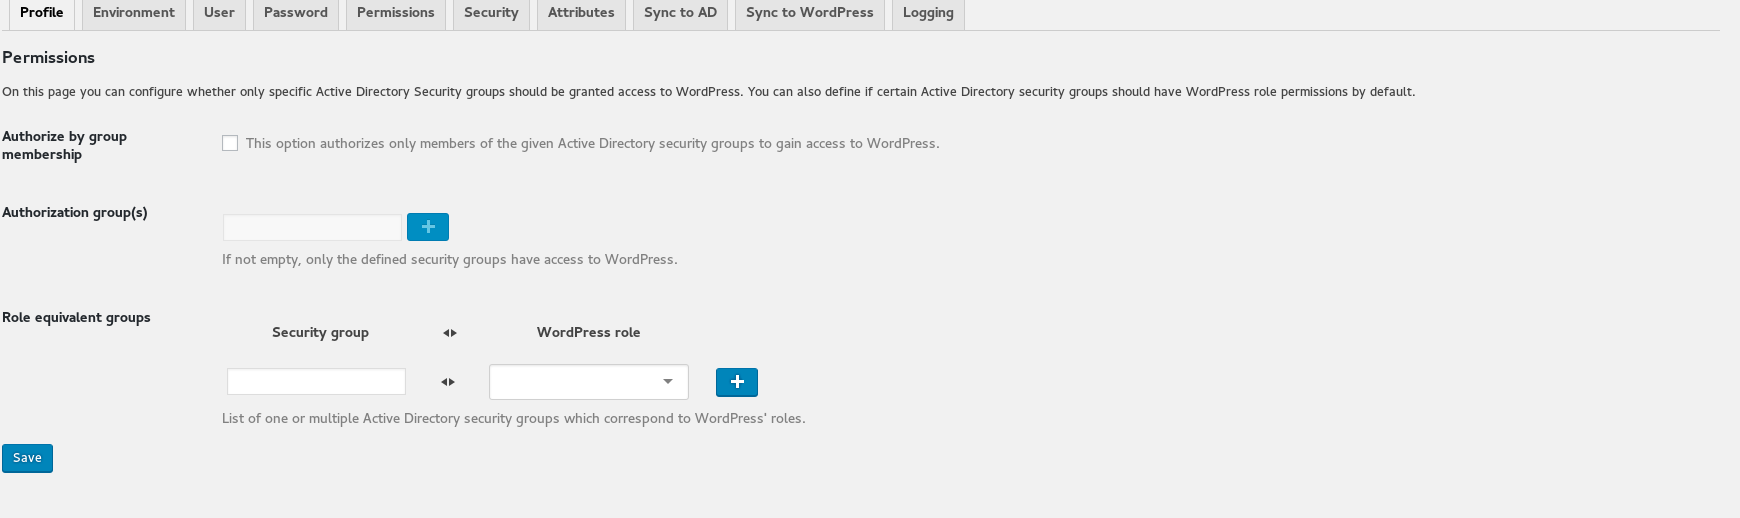This screenshot has height=518, width=1740.
Task: Click the arrows icon beside security group input
Action: coord(448,382)
